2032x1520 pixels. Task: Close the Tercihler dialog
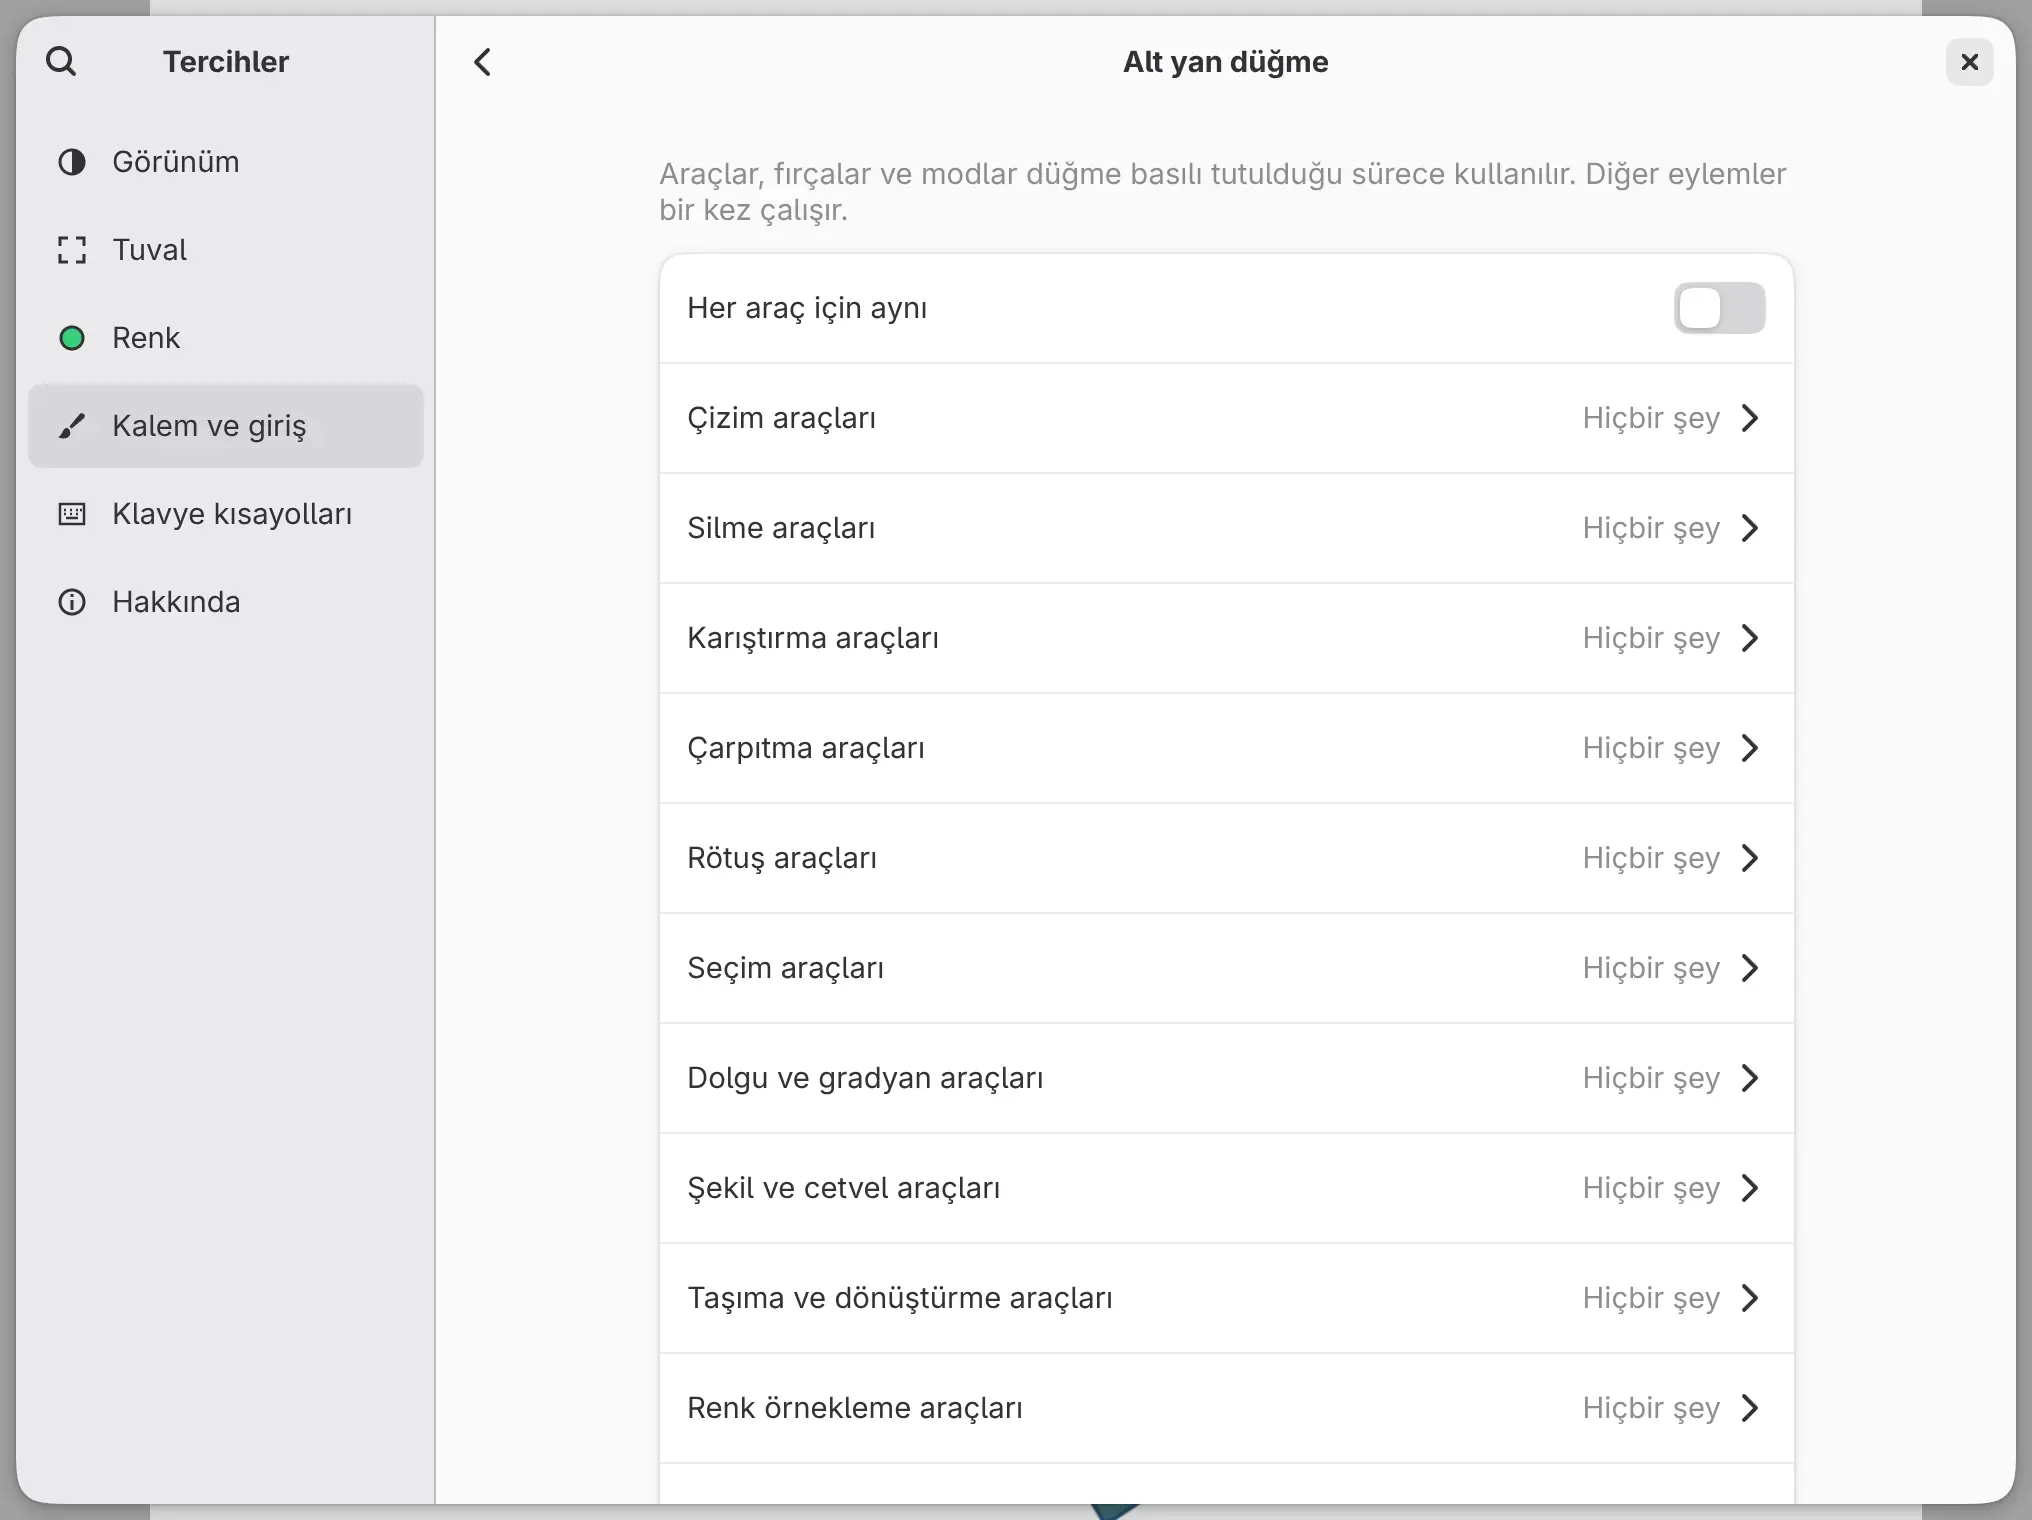click(1969, 62)
